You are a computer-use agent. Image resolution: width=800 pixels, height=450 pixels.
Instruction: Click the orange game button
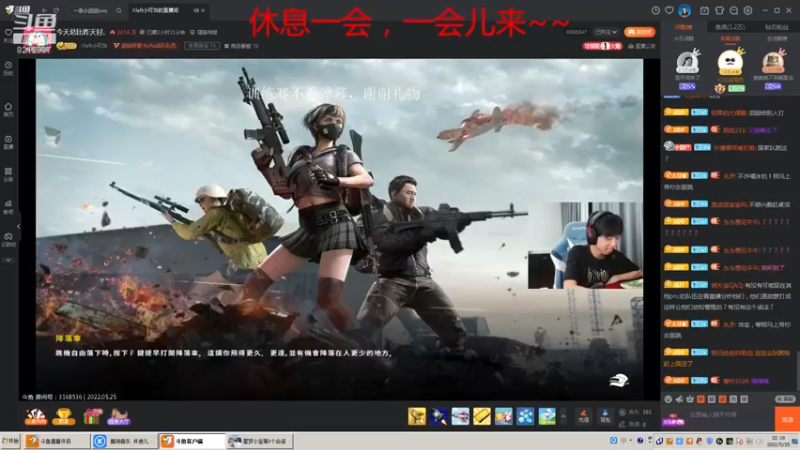click(639, 32)
